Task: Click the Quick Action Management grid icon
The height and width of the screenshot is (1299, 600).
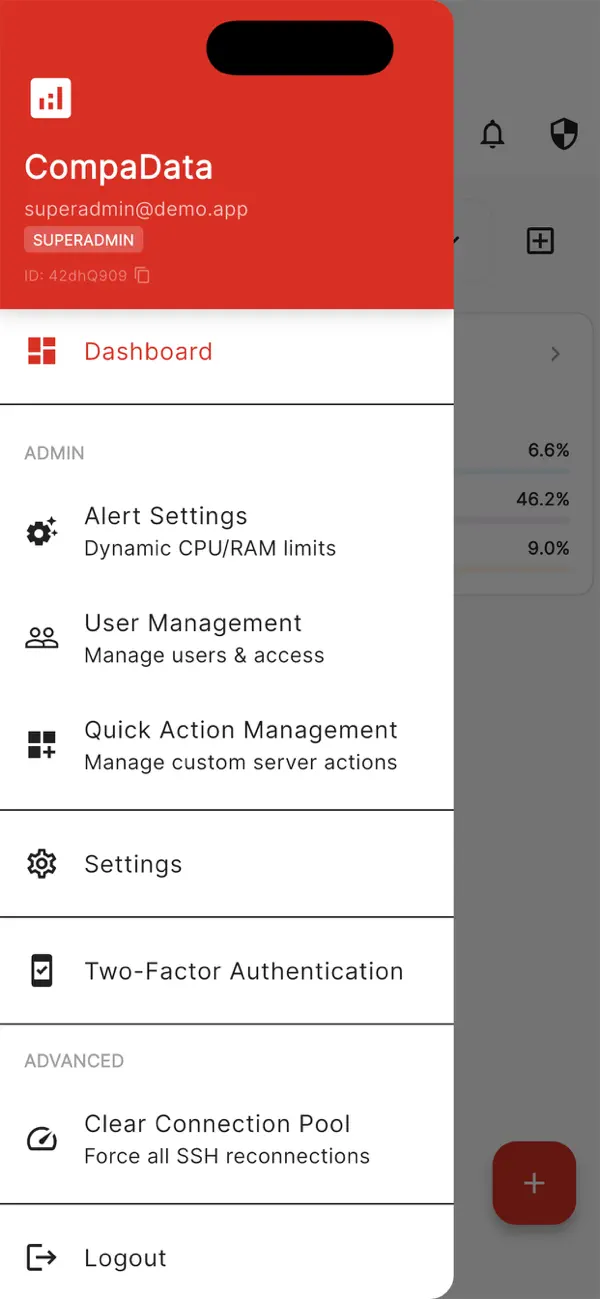Action: pyautogui.click(x=41, y=743)
